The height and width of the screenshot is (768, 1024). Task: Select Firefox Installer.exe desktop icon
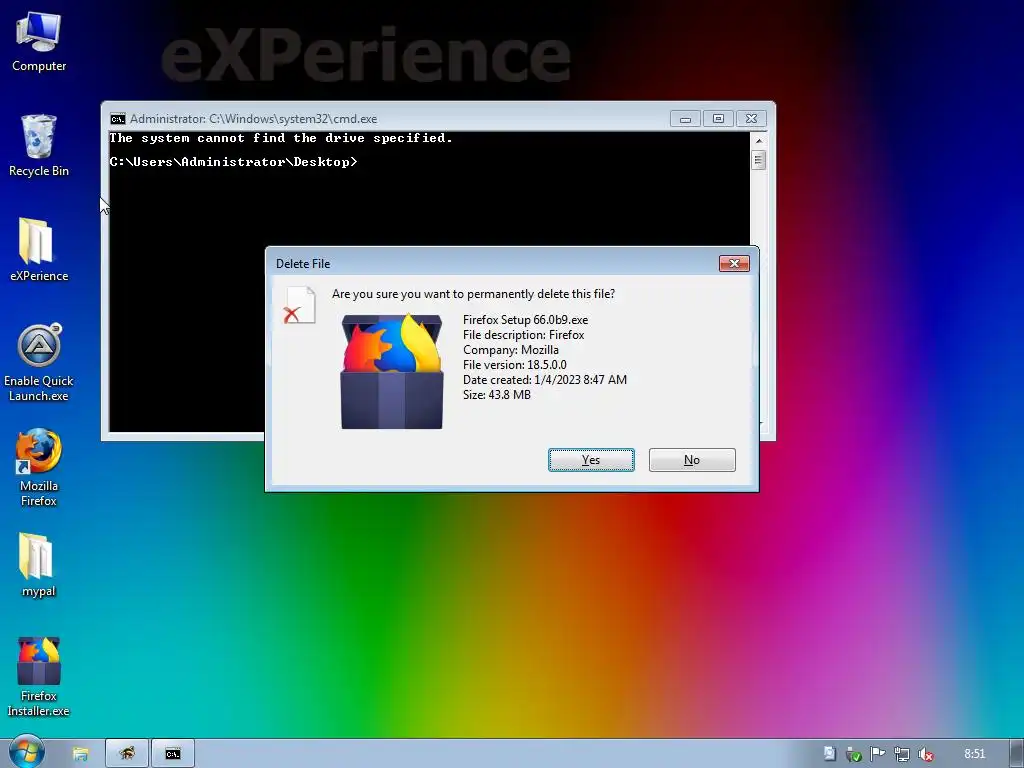[39, 678]
